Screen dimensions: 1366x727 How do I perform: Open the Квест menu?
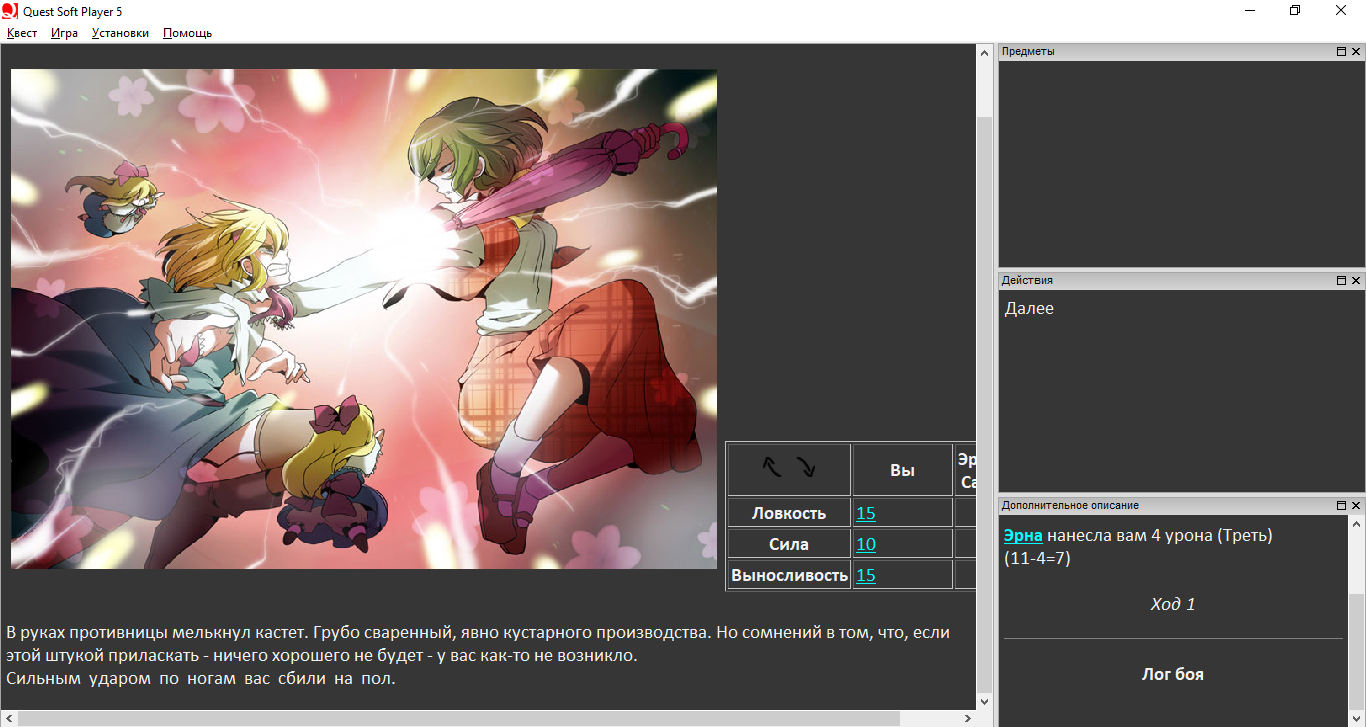click(x=22, y=33)
